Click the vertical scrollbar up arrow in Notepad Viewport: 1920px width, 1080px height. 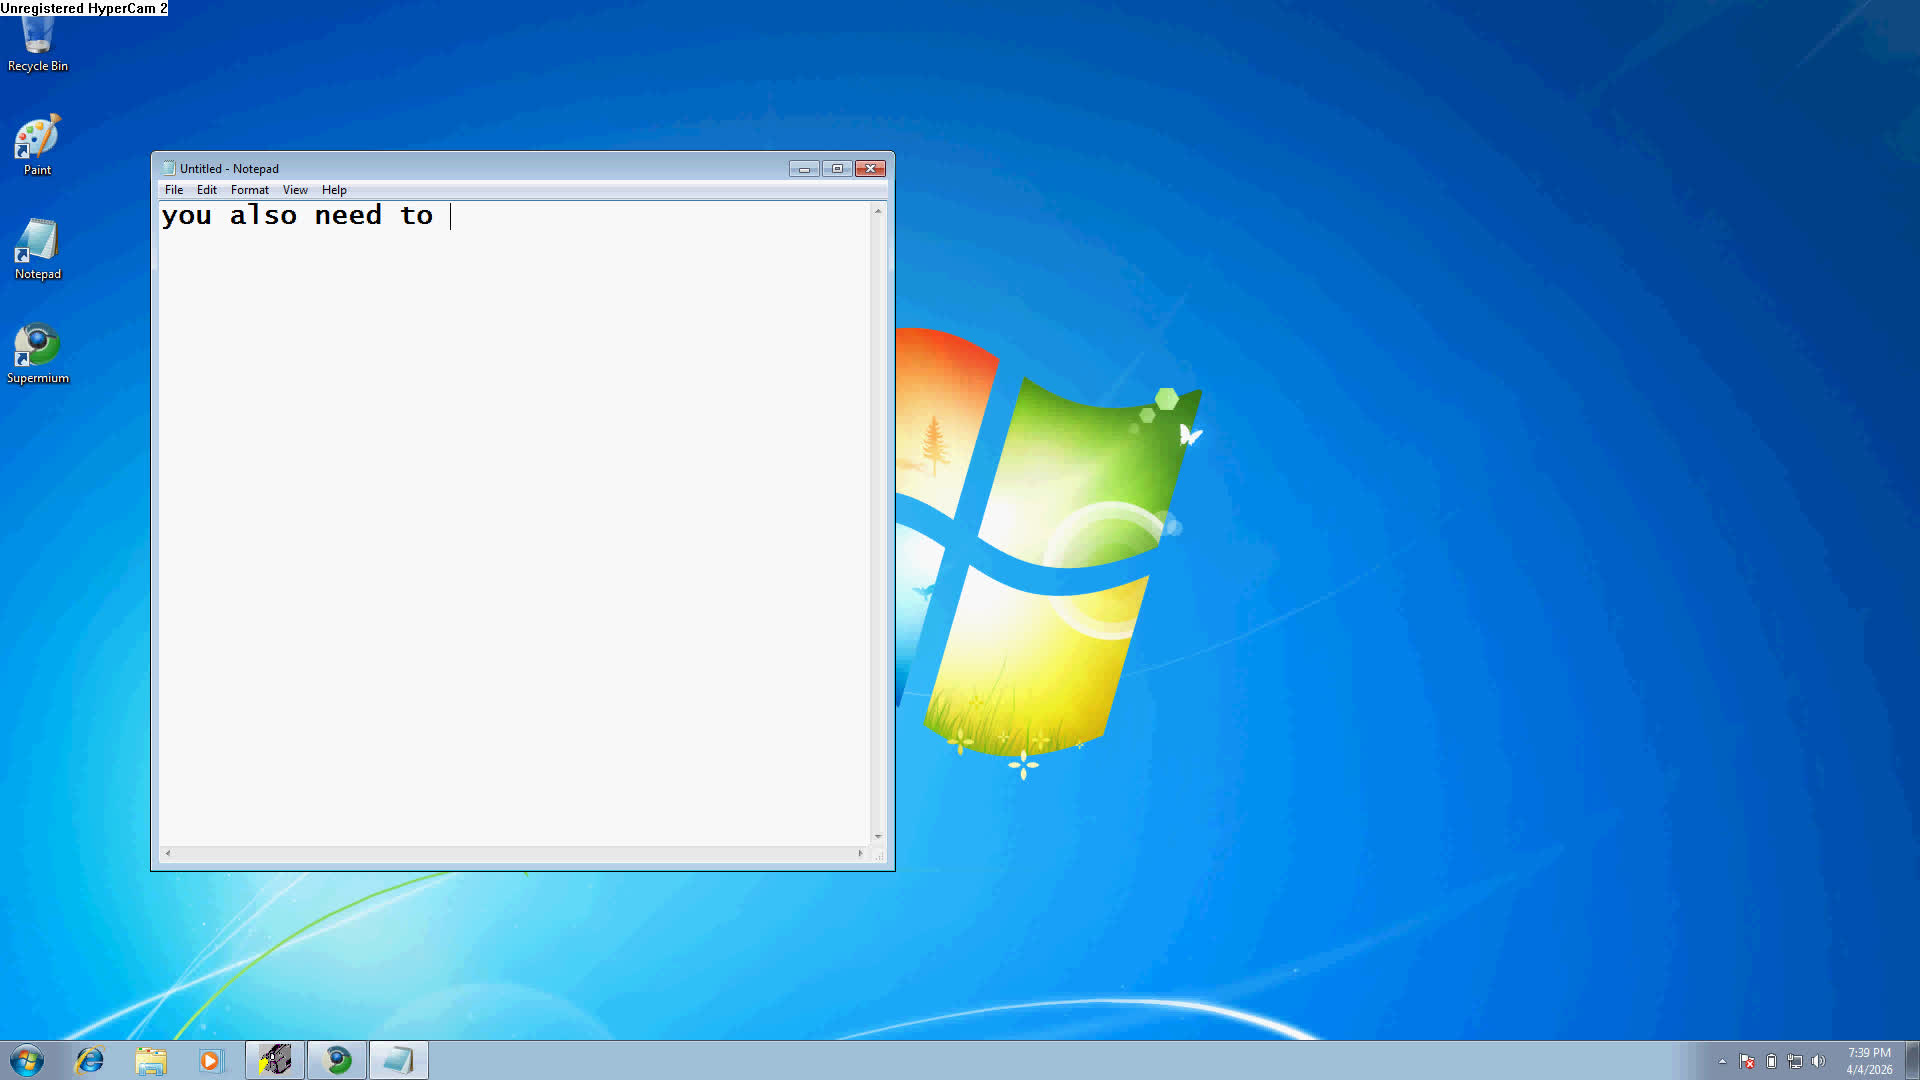[878, 210]
